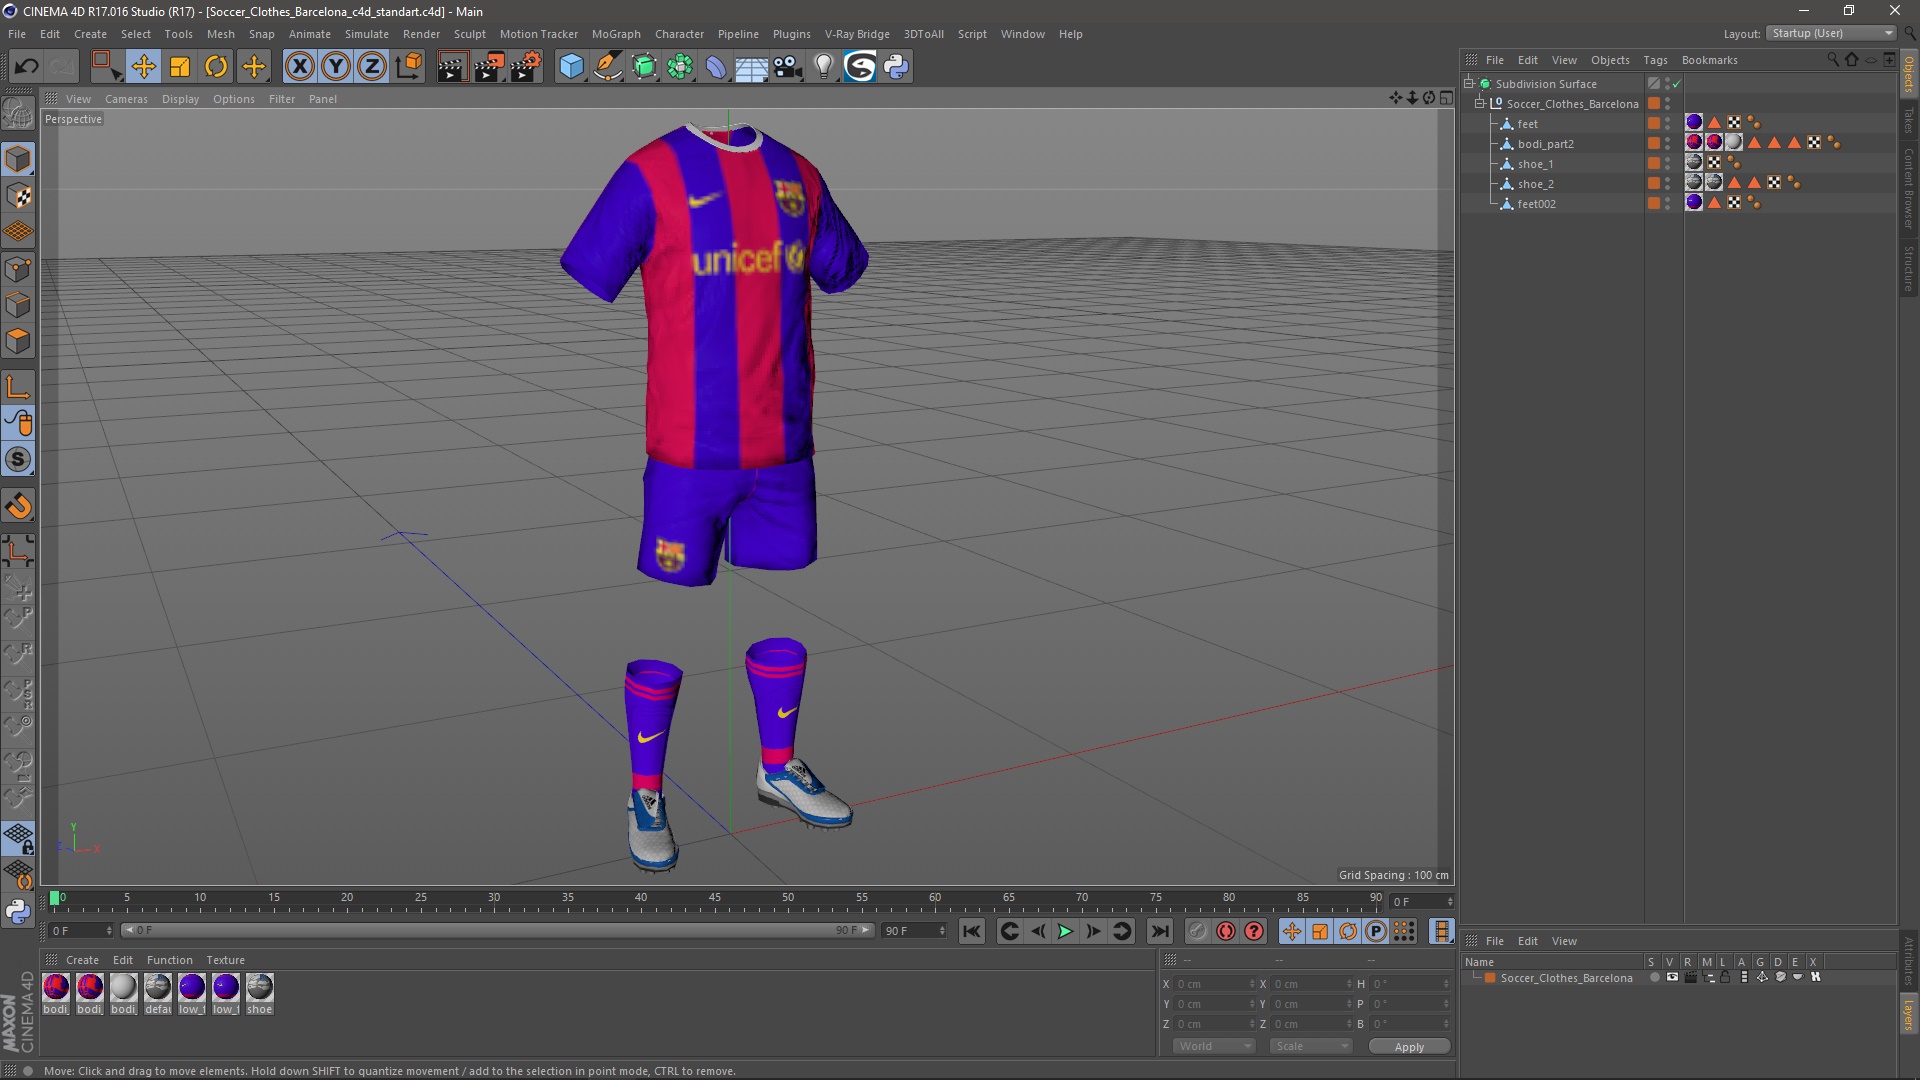Toggle Y axis lock
Viewport: 1920px width, 1080px height.
(336, 67)
